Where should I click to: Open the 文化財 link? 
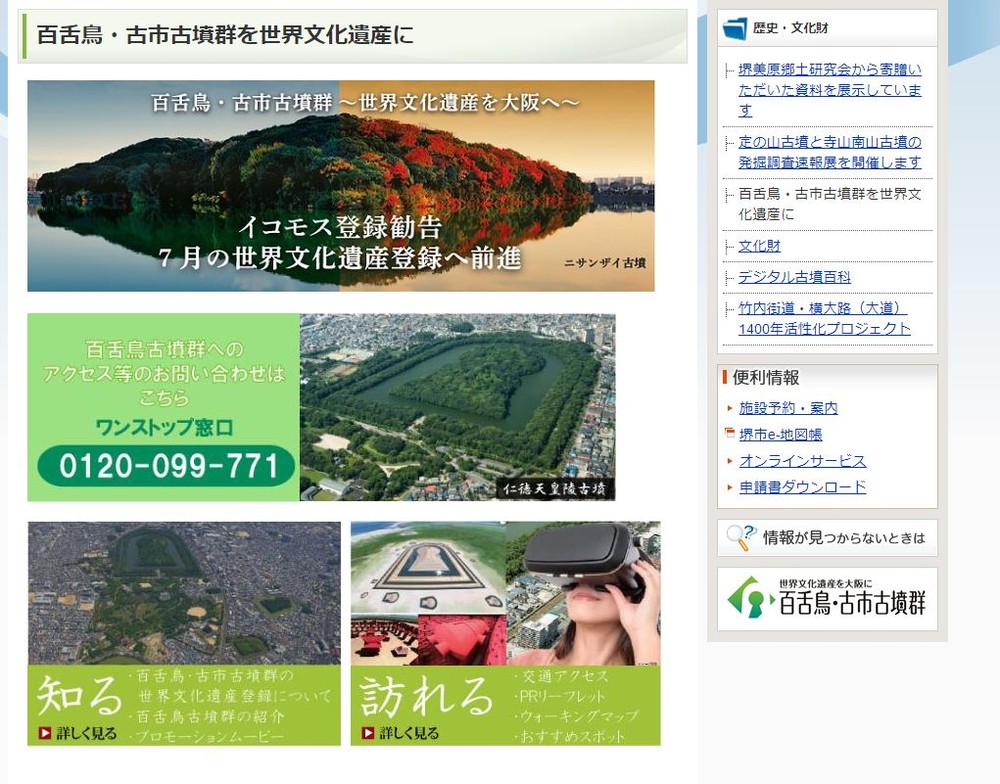pyautogui.click(x=759, y=245)
